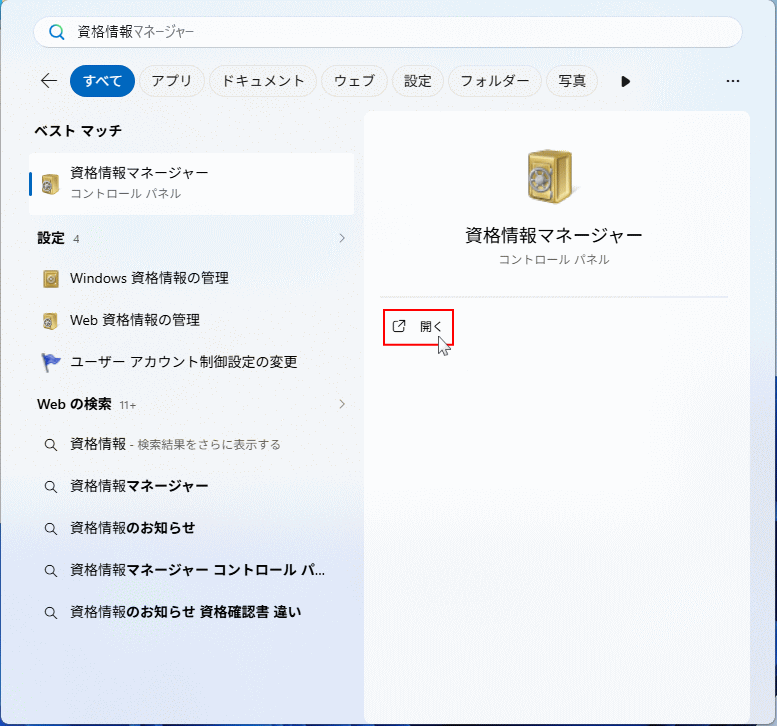Image resolution: width=777 pixels, height=726 pixels.
Task: Select web suggestion 資格情報のお知らせ
Action: 191,529
